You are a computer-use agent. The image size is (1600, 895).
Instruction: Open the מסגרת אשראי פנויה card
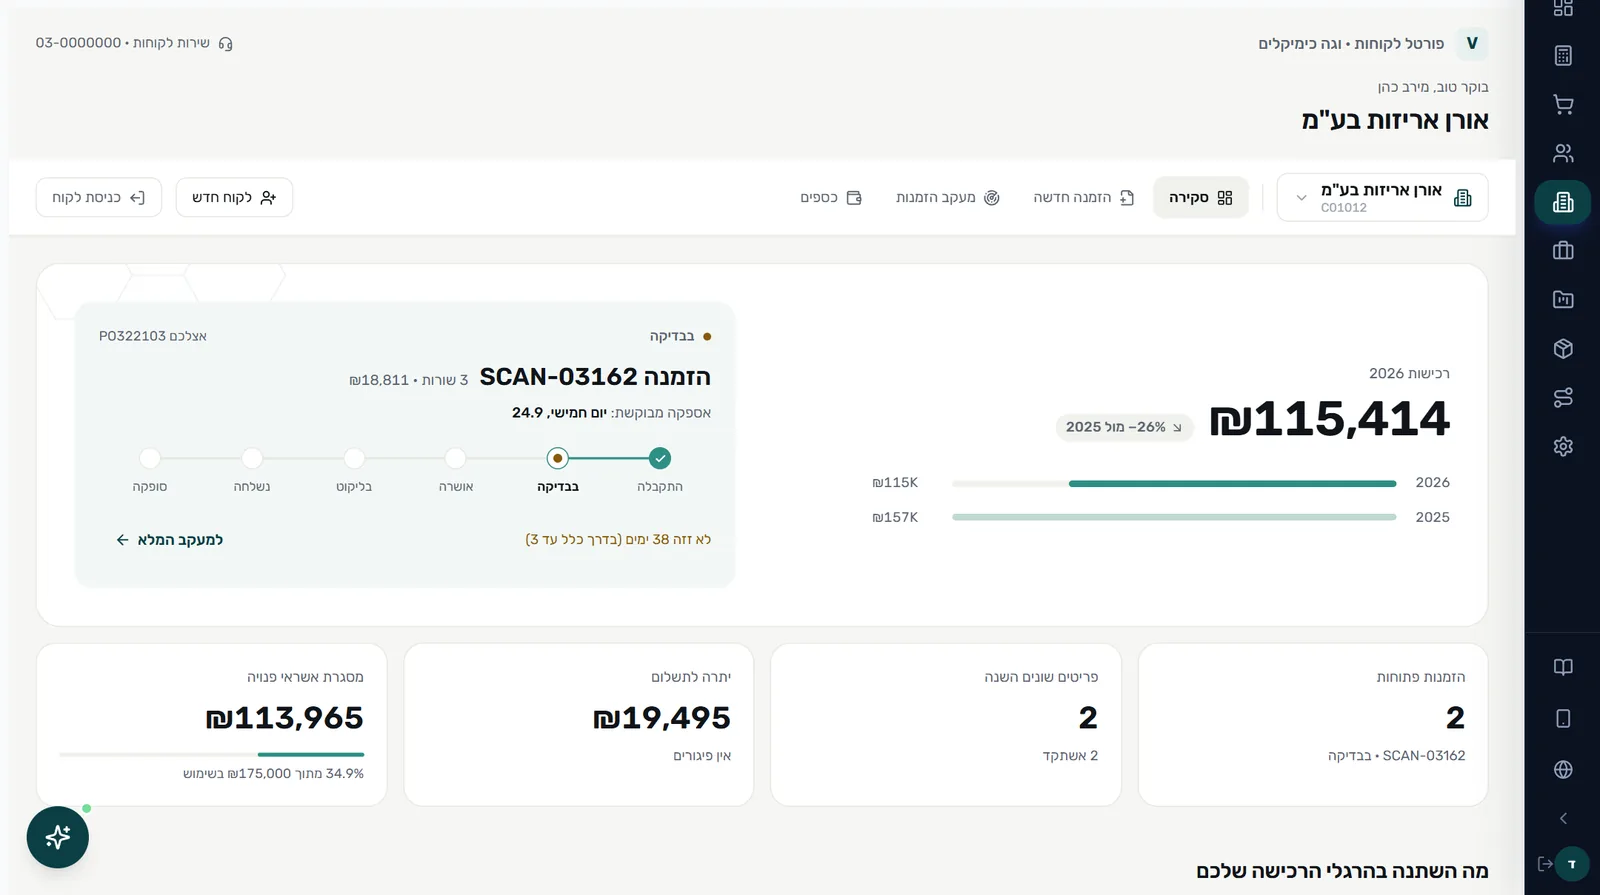(212, 725)
